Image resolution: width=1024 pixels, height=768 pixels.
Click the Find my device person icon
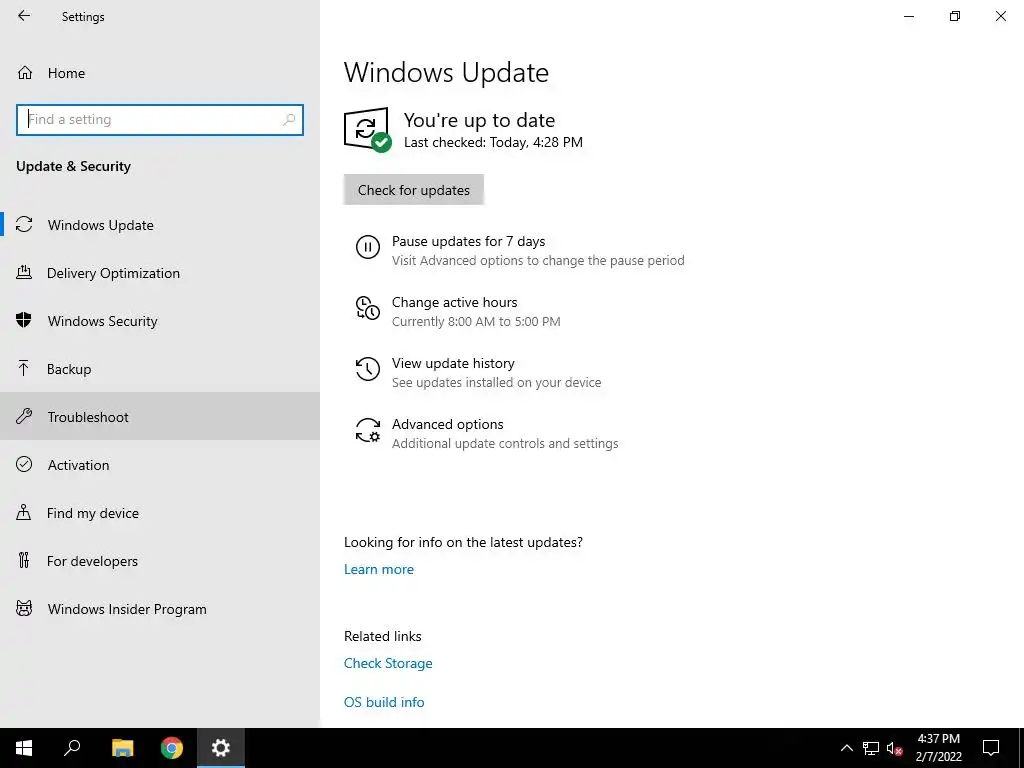(x=24, y=512)
